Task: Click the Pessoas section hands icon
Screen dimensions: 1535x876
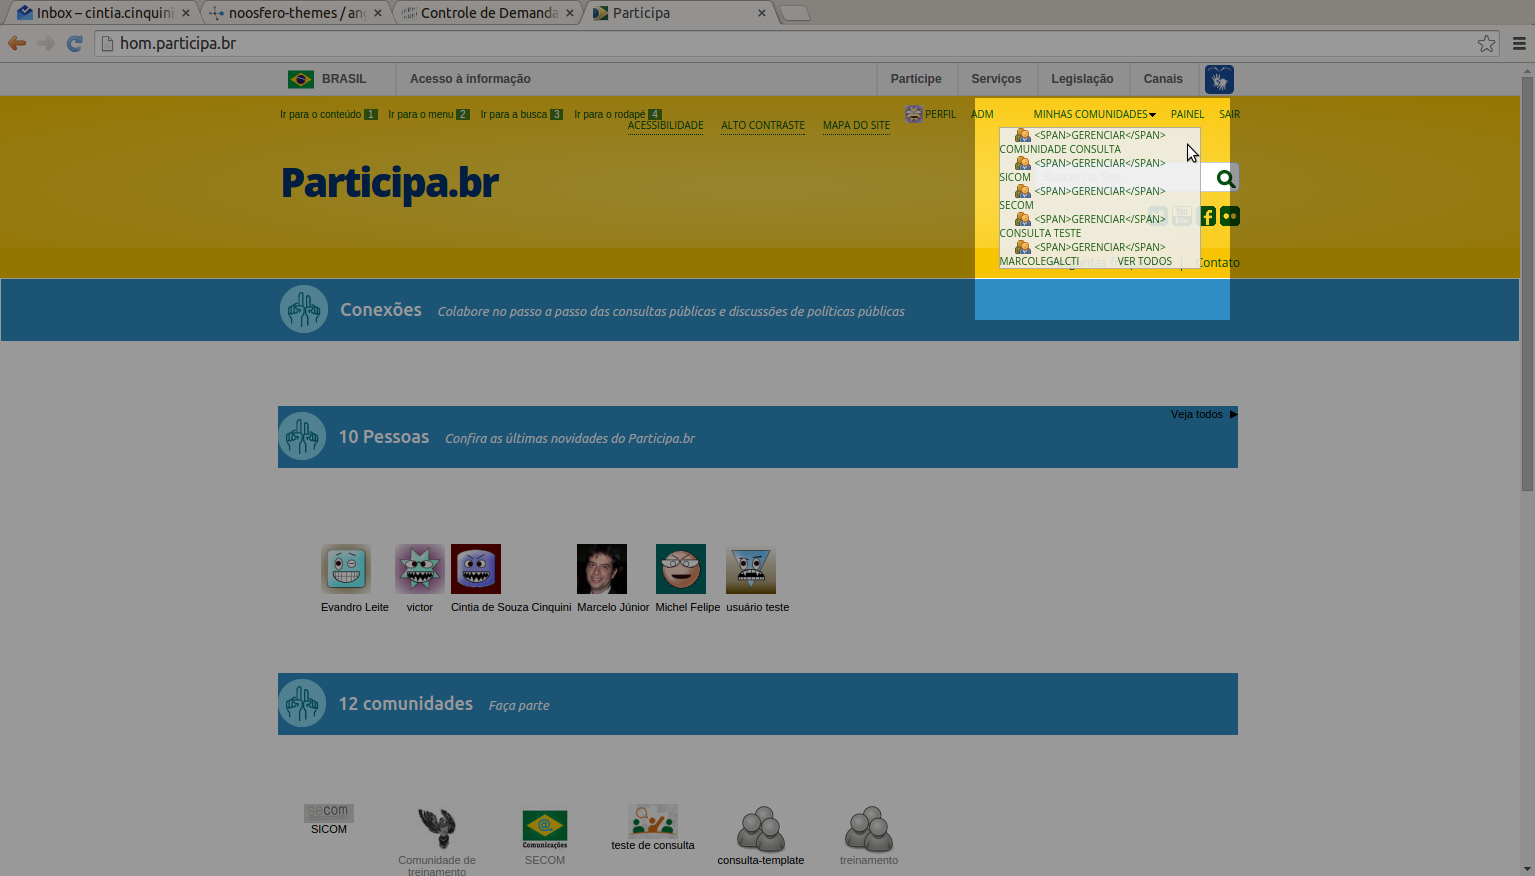Action: point(302,436)
